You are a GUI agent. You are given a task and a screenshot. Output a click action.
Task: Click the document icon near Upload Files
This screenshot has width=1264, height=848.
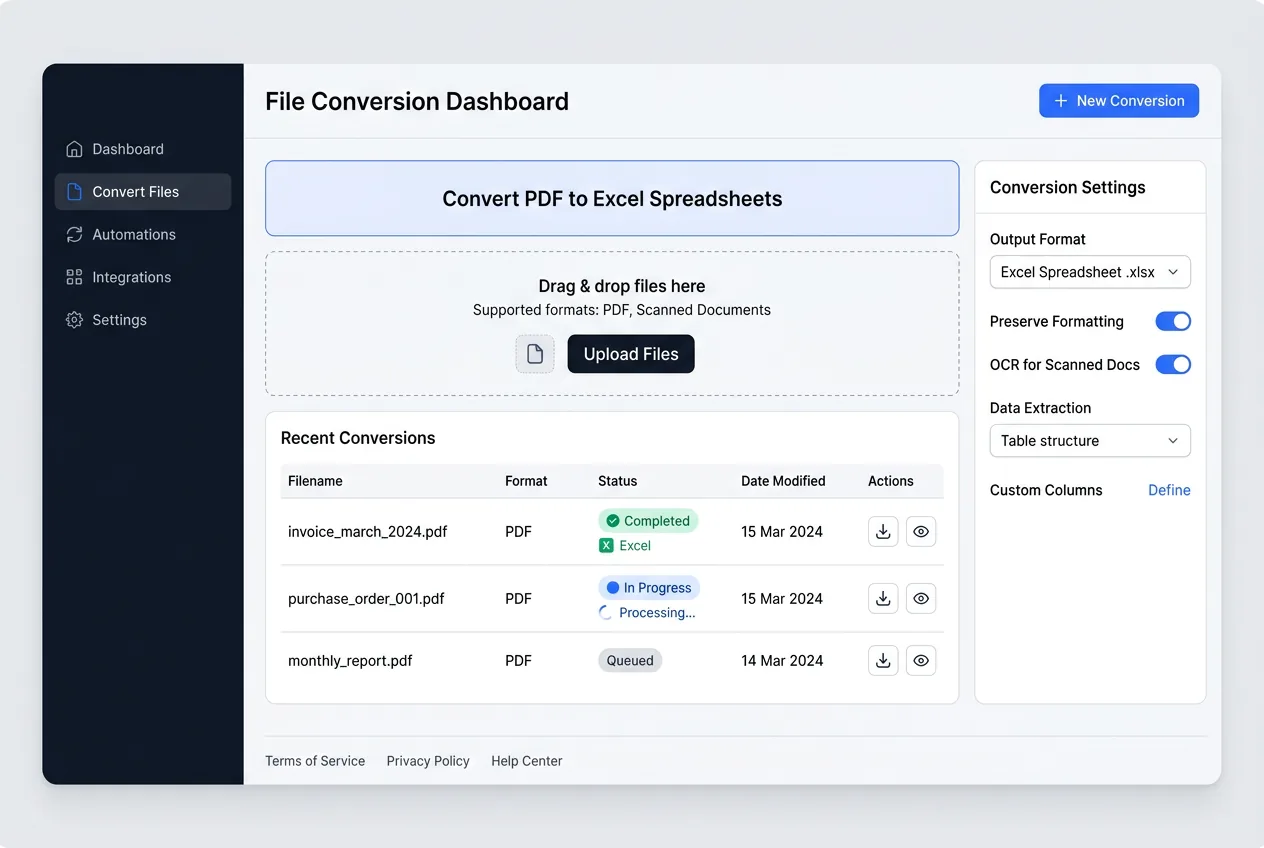tap(535, 353)
